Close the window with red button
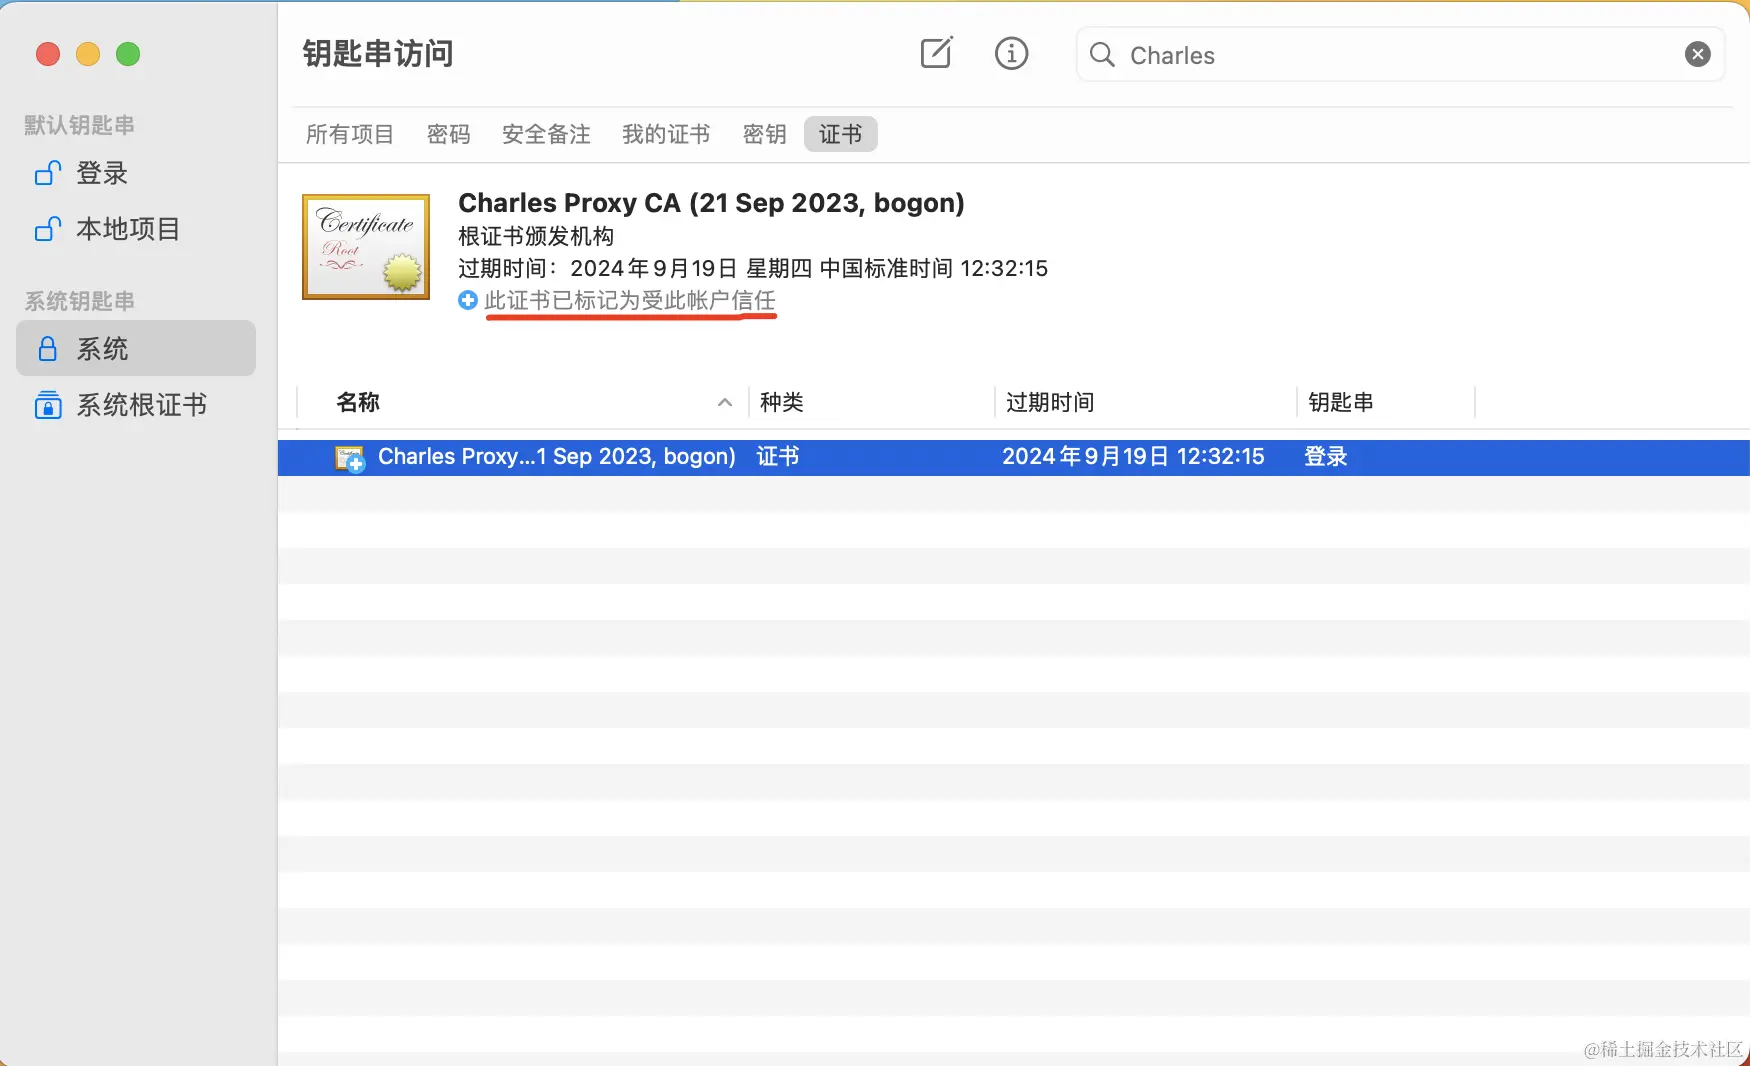 click(x=48, y=54)
